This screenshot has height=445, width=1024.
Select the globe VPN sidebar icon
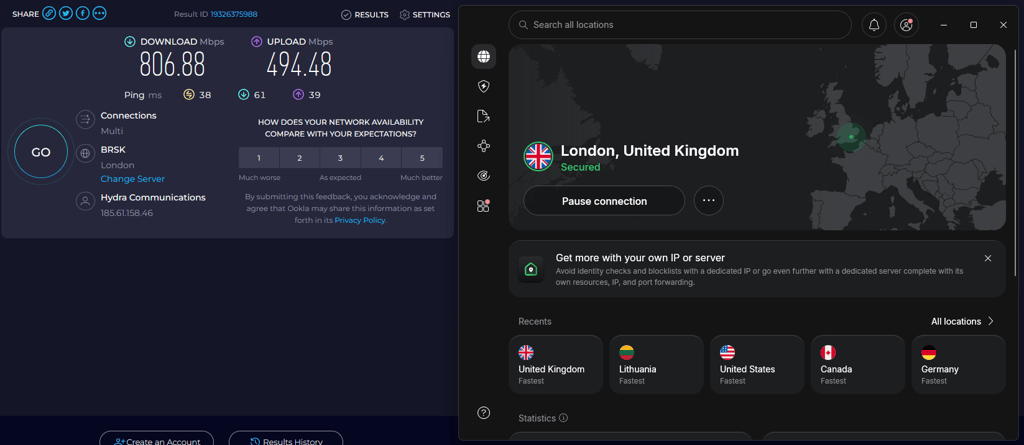point(483,57)
